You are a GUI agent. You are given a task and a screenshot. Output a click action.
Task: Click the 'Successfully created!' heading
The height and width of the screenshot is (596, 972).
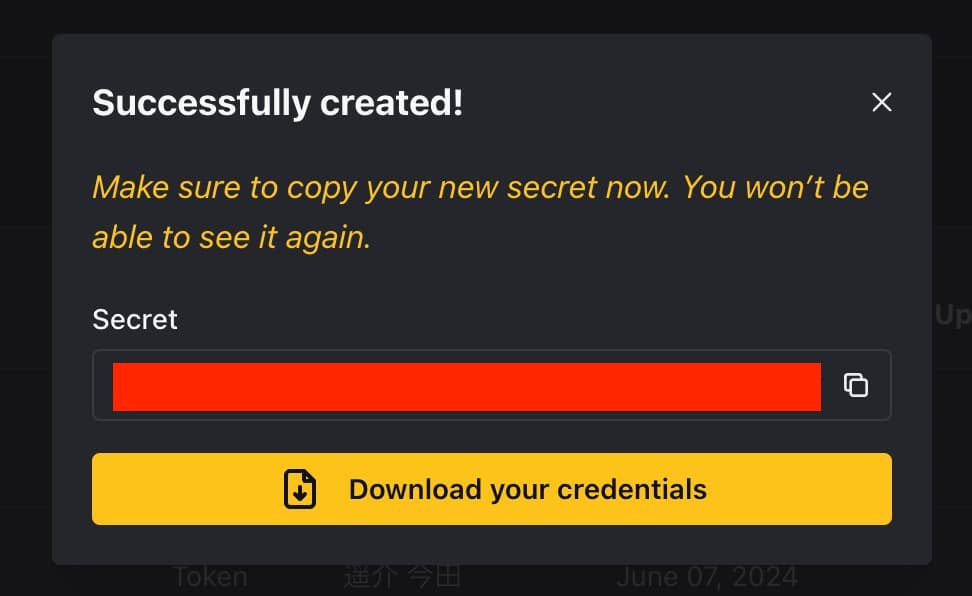coord(278,103)
